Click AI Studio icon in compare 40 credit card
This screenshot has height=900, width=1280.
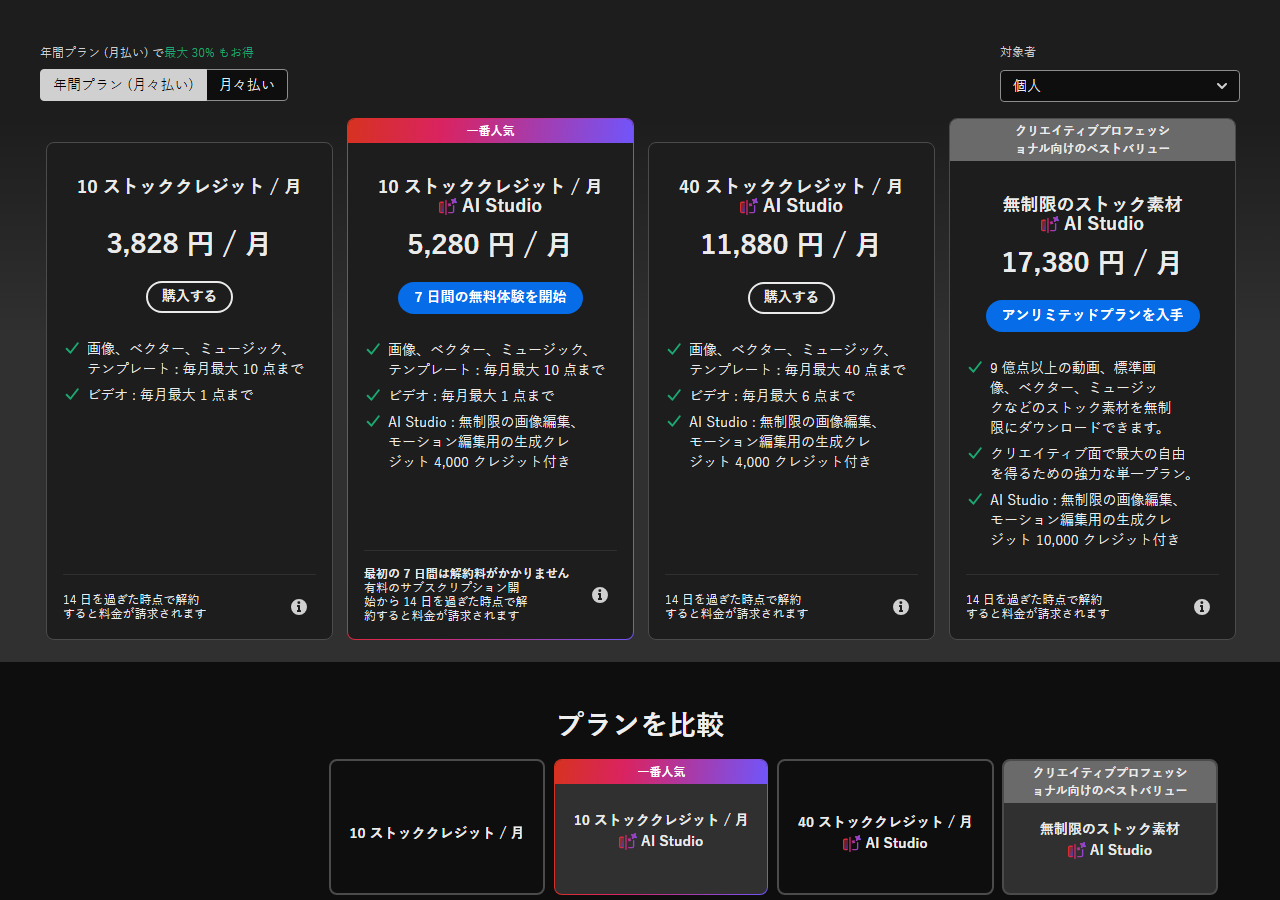(852, 843)
